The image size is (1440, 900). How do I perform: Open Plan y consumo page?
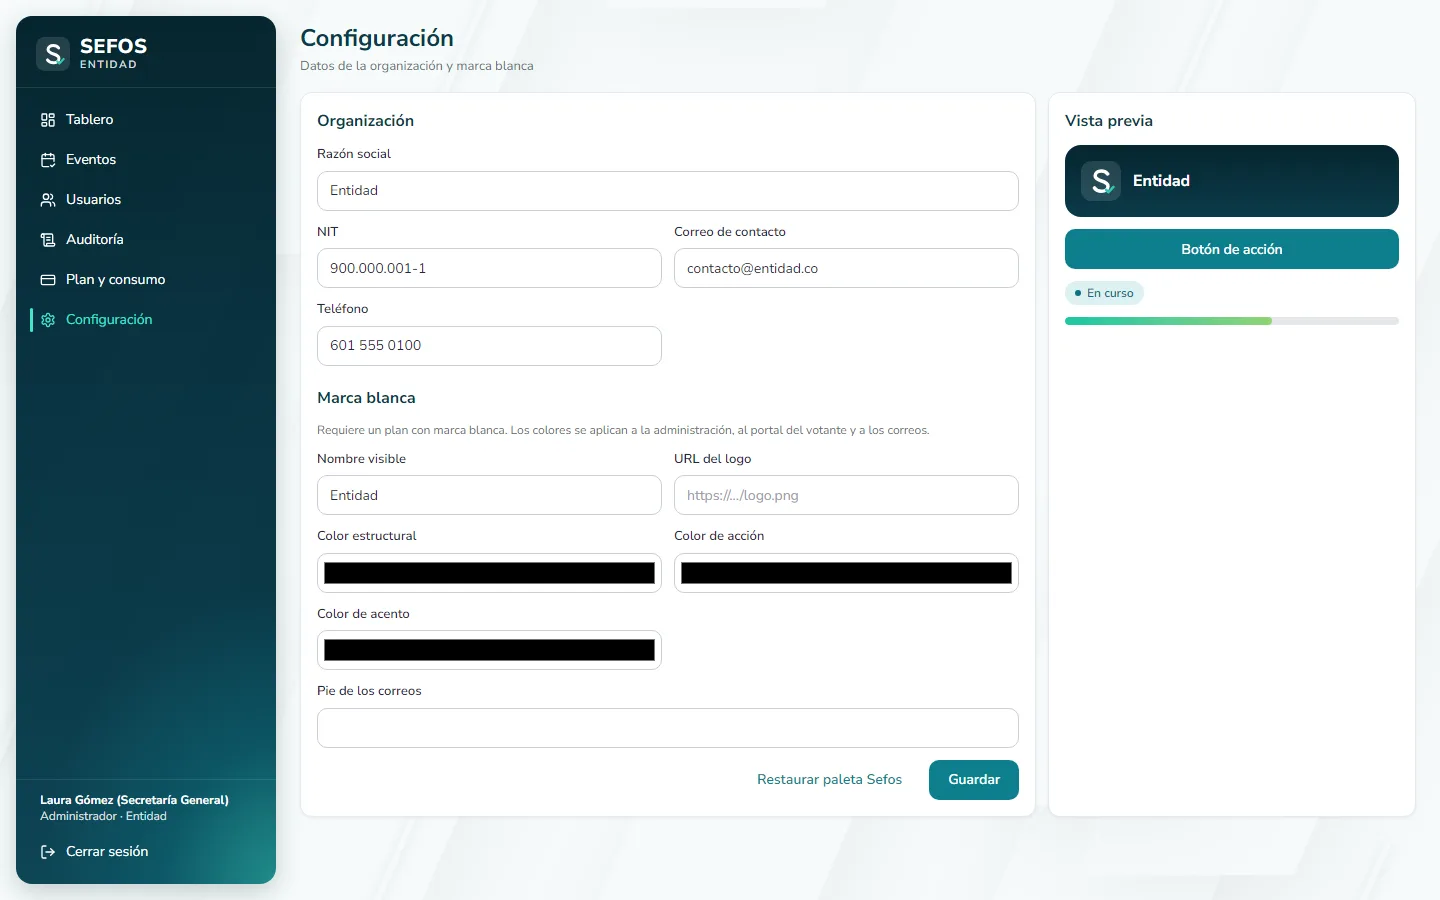click(146, 280)
